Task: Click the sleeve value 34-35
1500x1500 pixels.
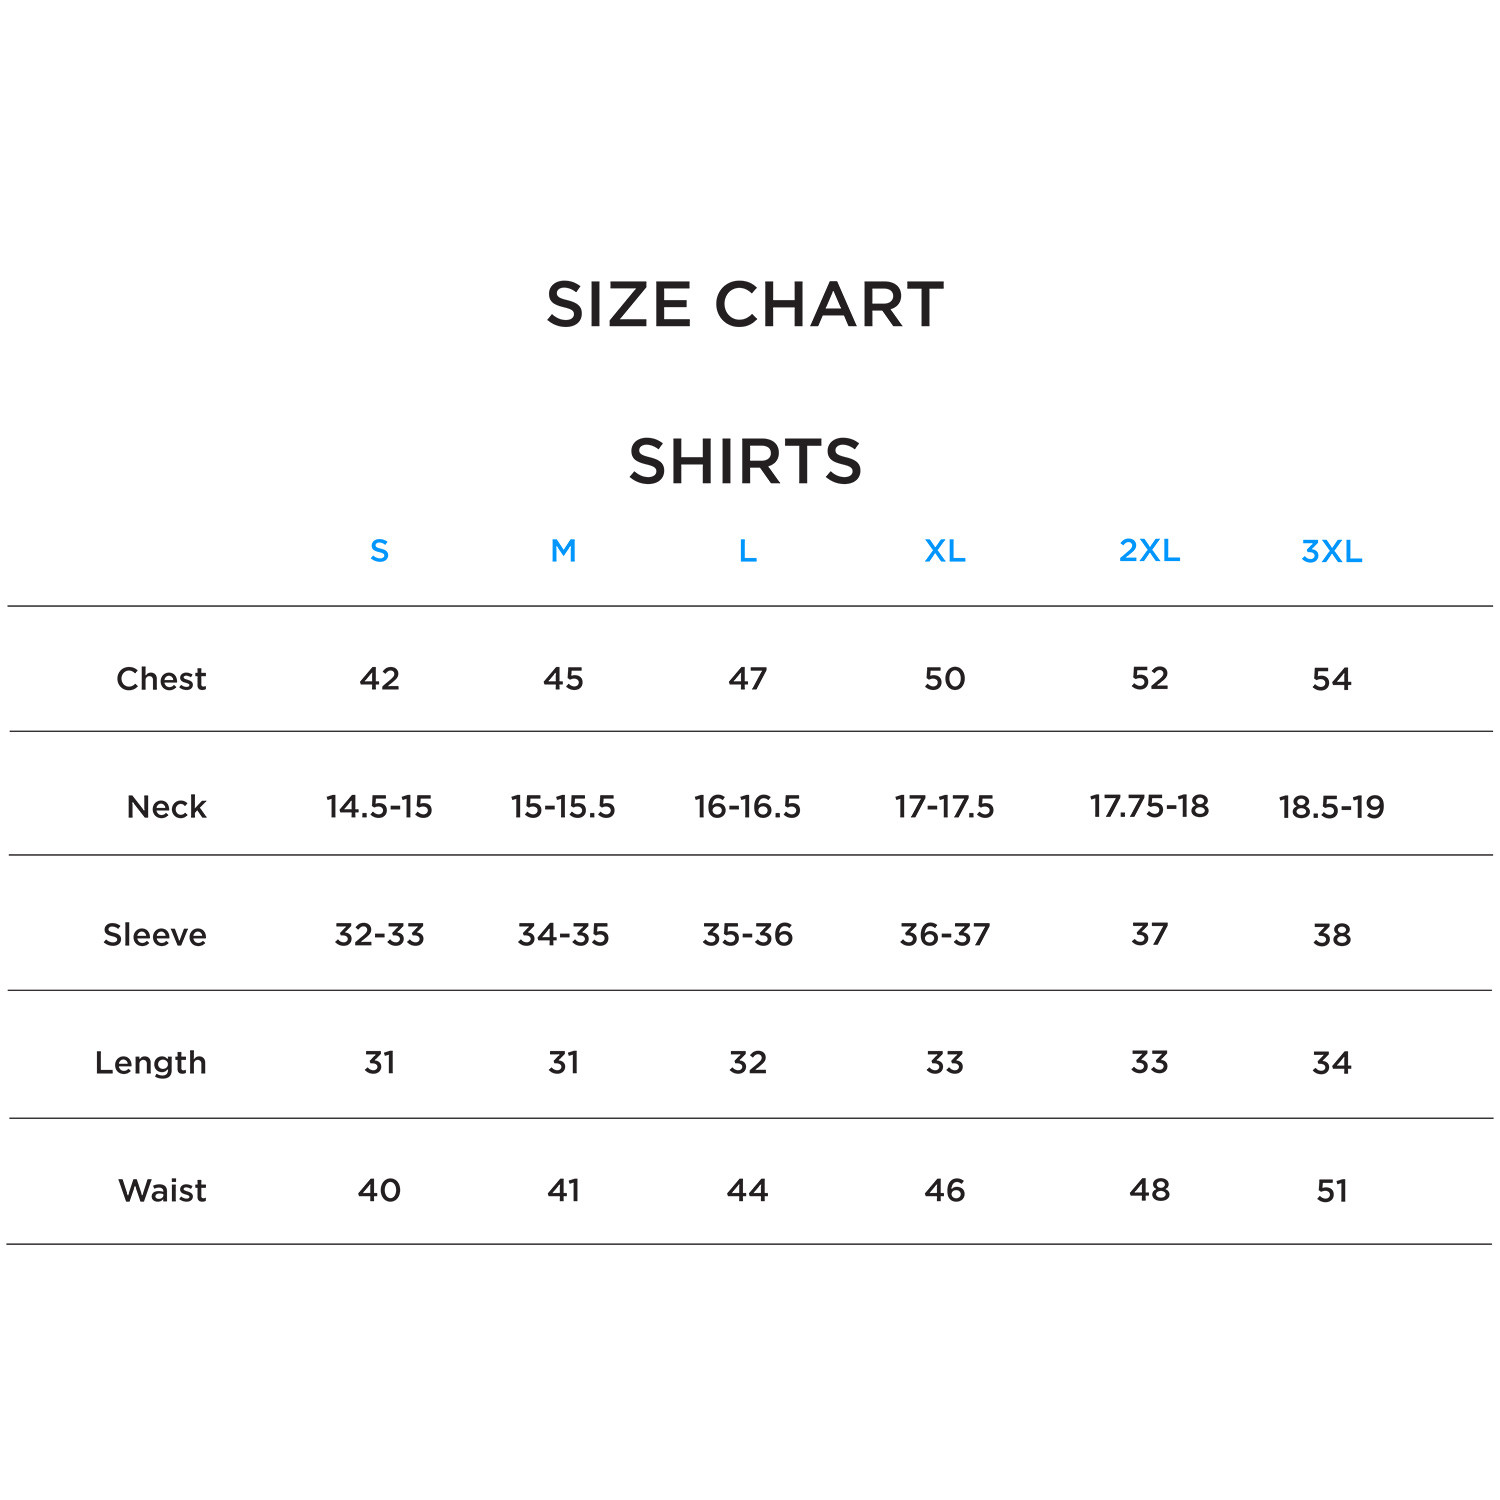Action: pos(563,935)
